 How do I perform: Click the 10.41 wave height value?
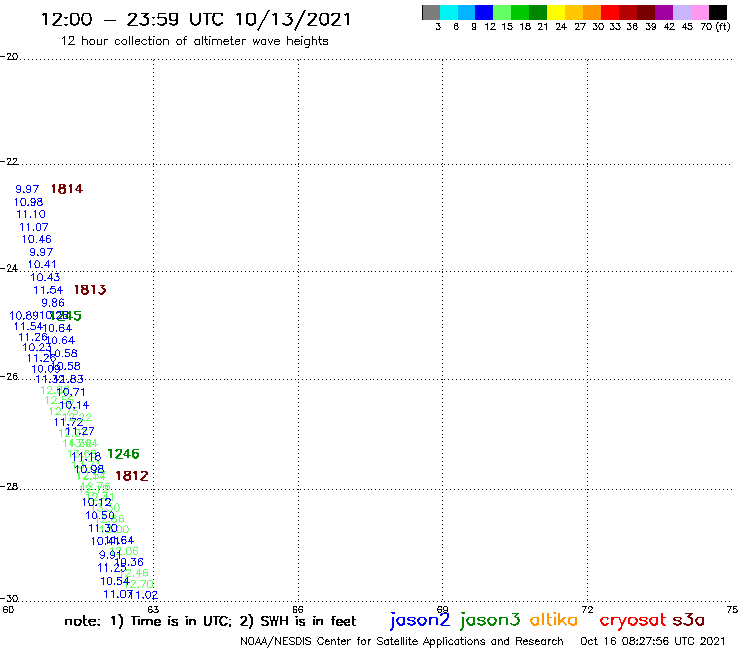tap(42, 264)
